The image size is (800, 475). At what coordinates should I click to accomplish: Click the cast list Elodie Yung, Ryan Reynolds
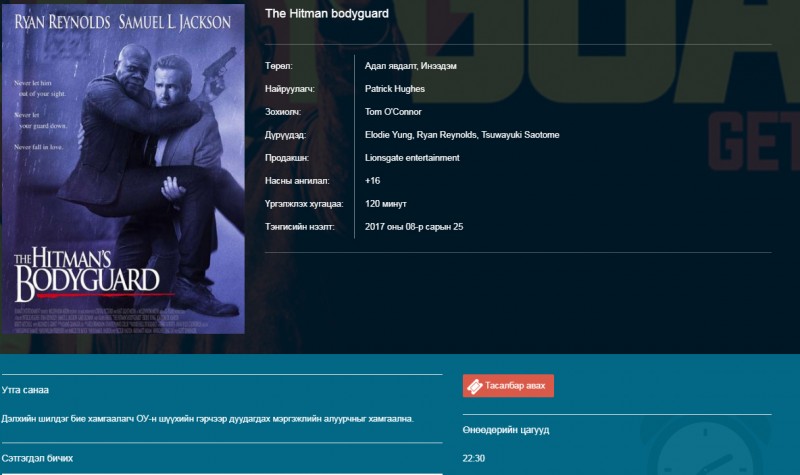(x=462, y=135)
